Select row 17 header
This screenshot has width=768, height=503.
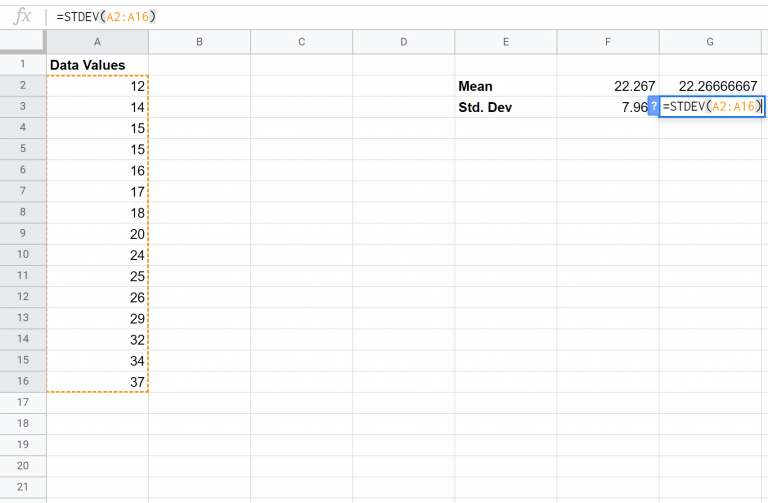tap(22, 402)
